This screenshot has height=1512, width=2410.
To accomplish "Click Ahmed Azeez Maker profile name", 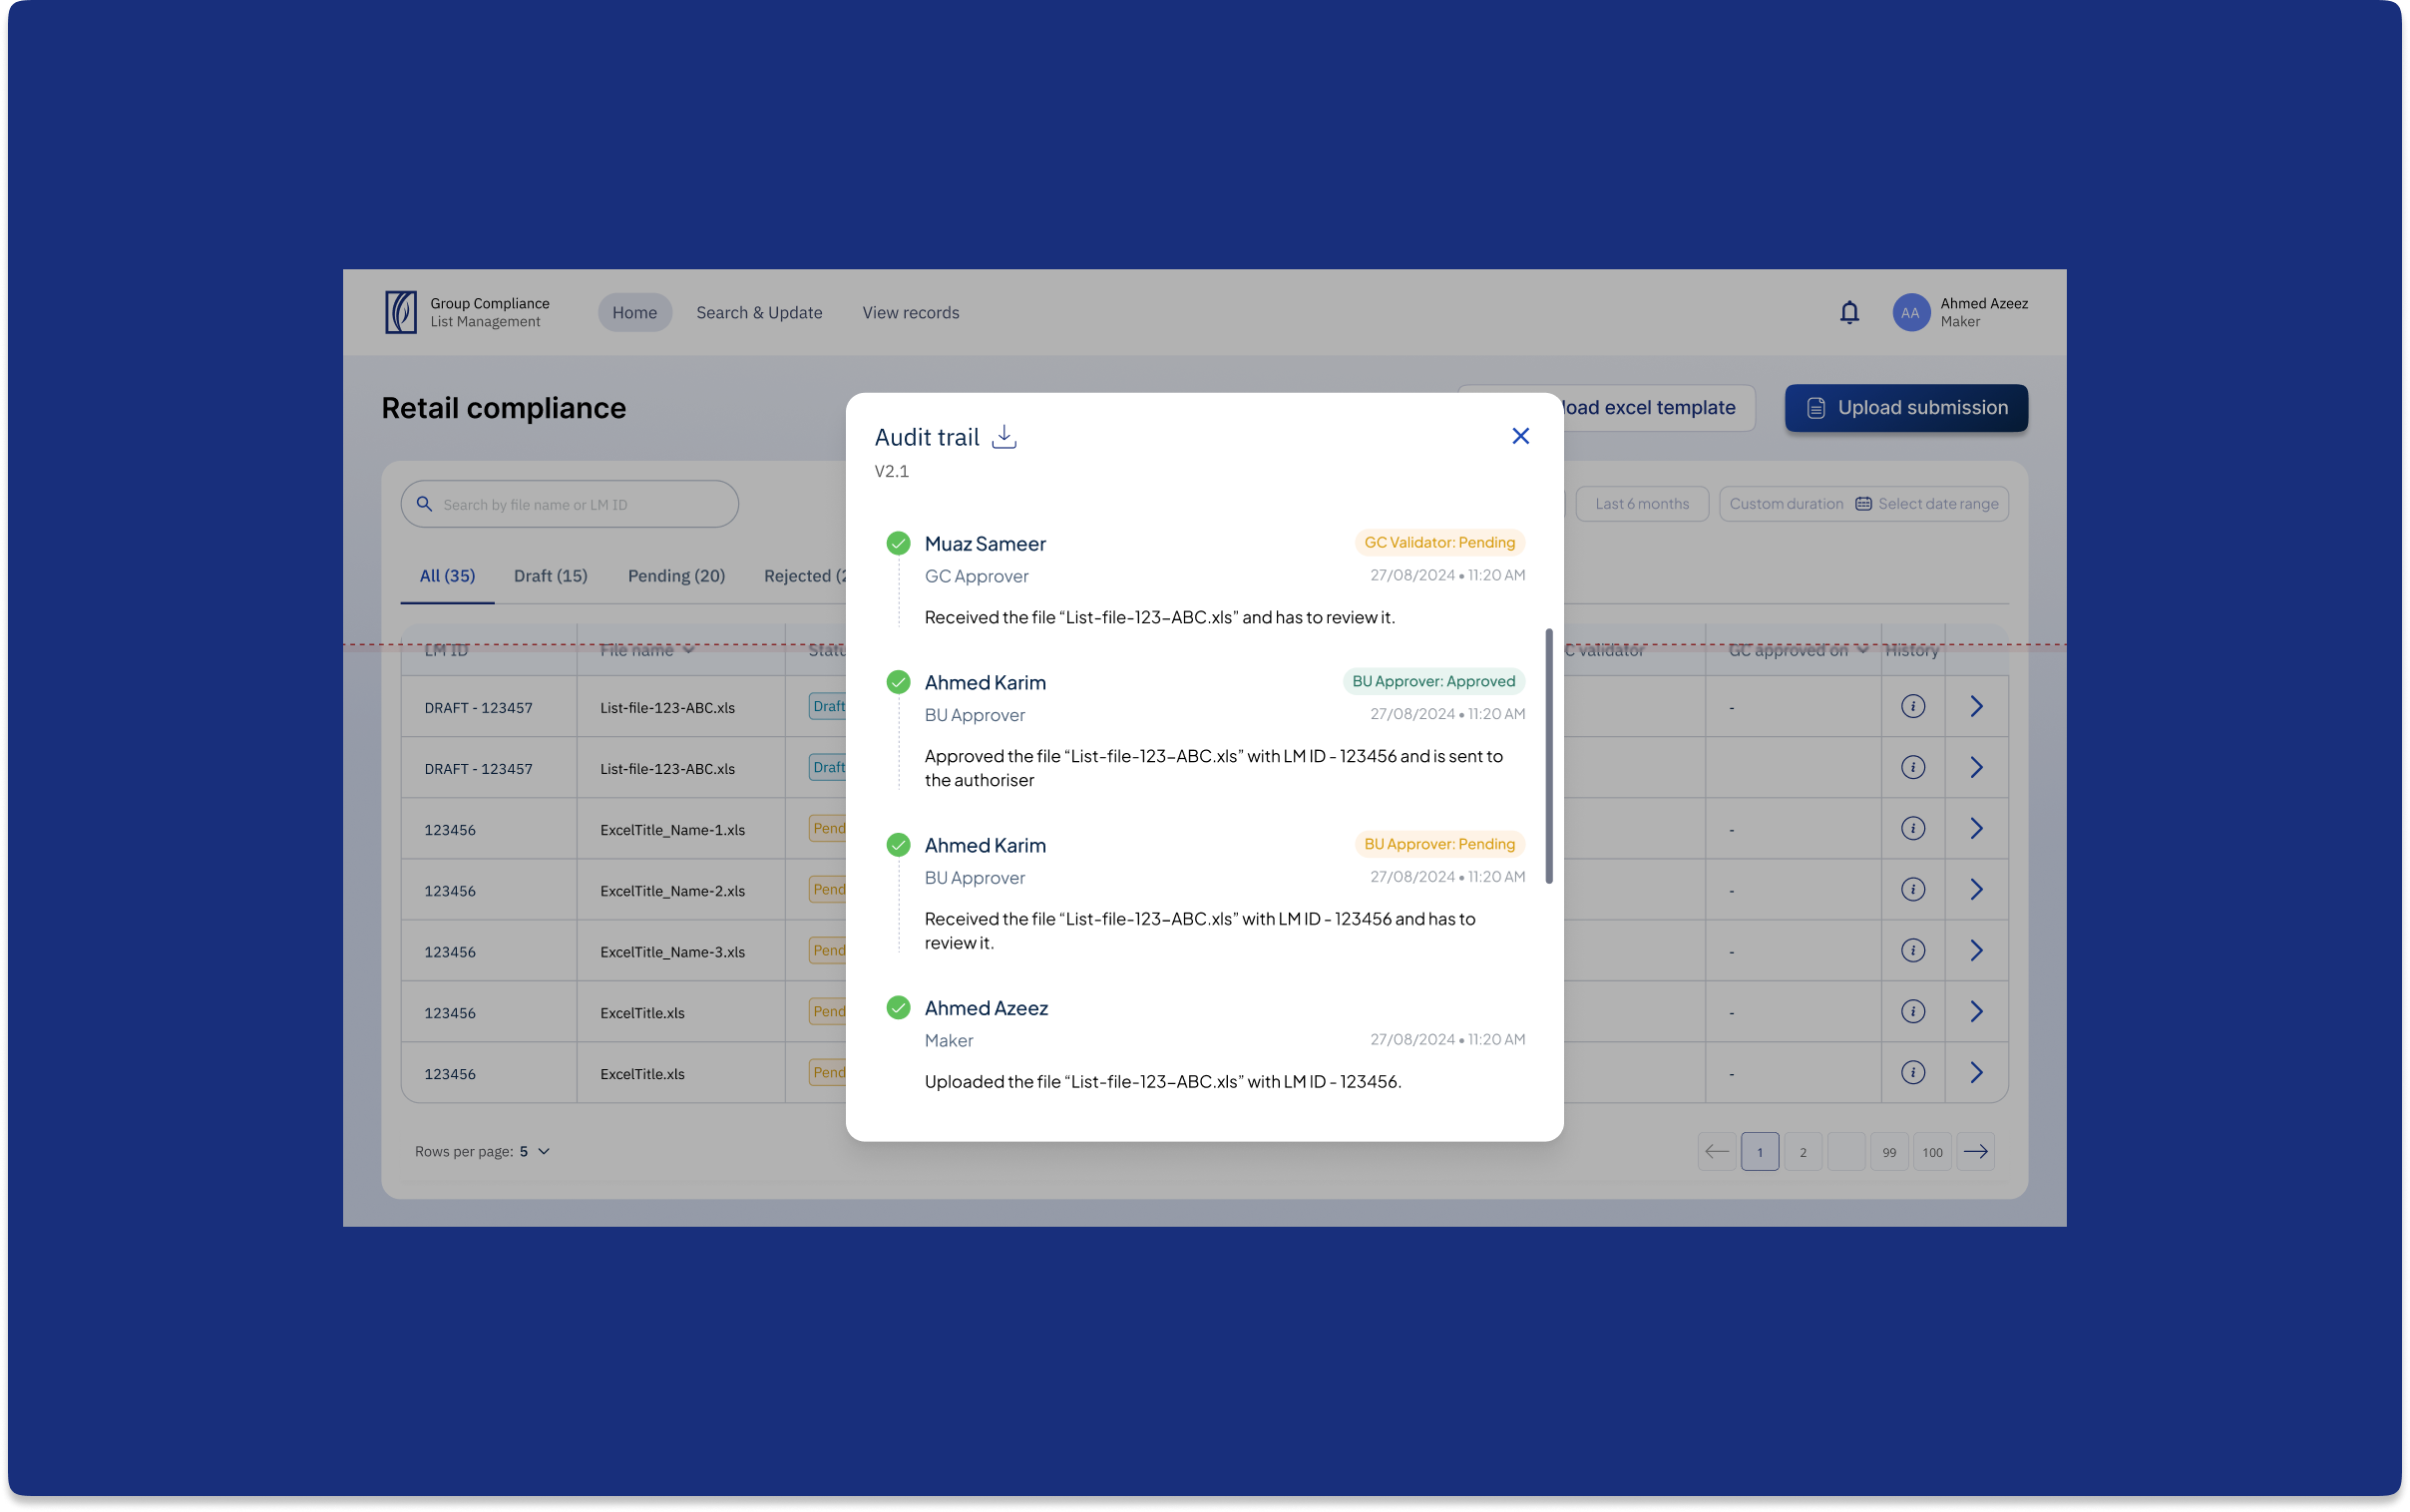I will [1983, 312].
